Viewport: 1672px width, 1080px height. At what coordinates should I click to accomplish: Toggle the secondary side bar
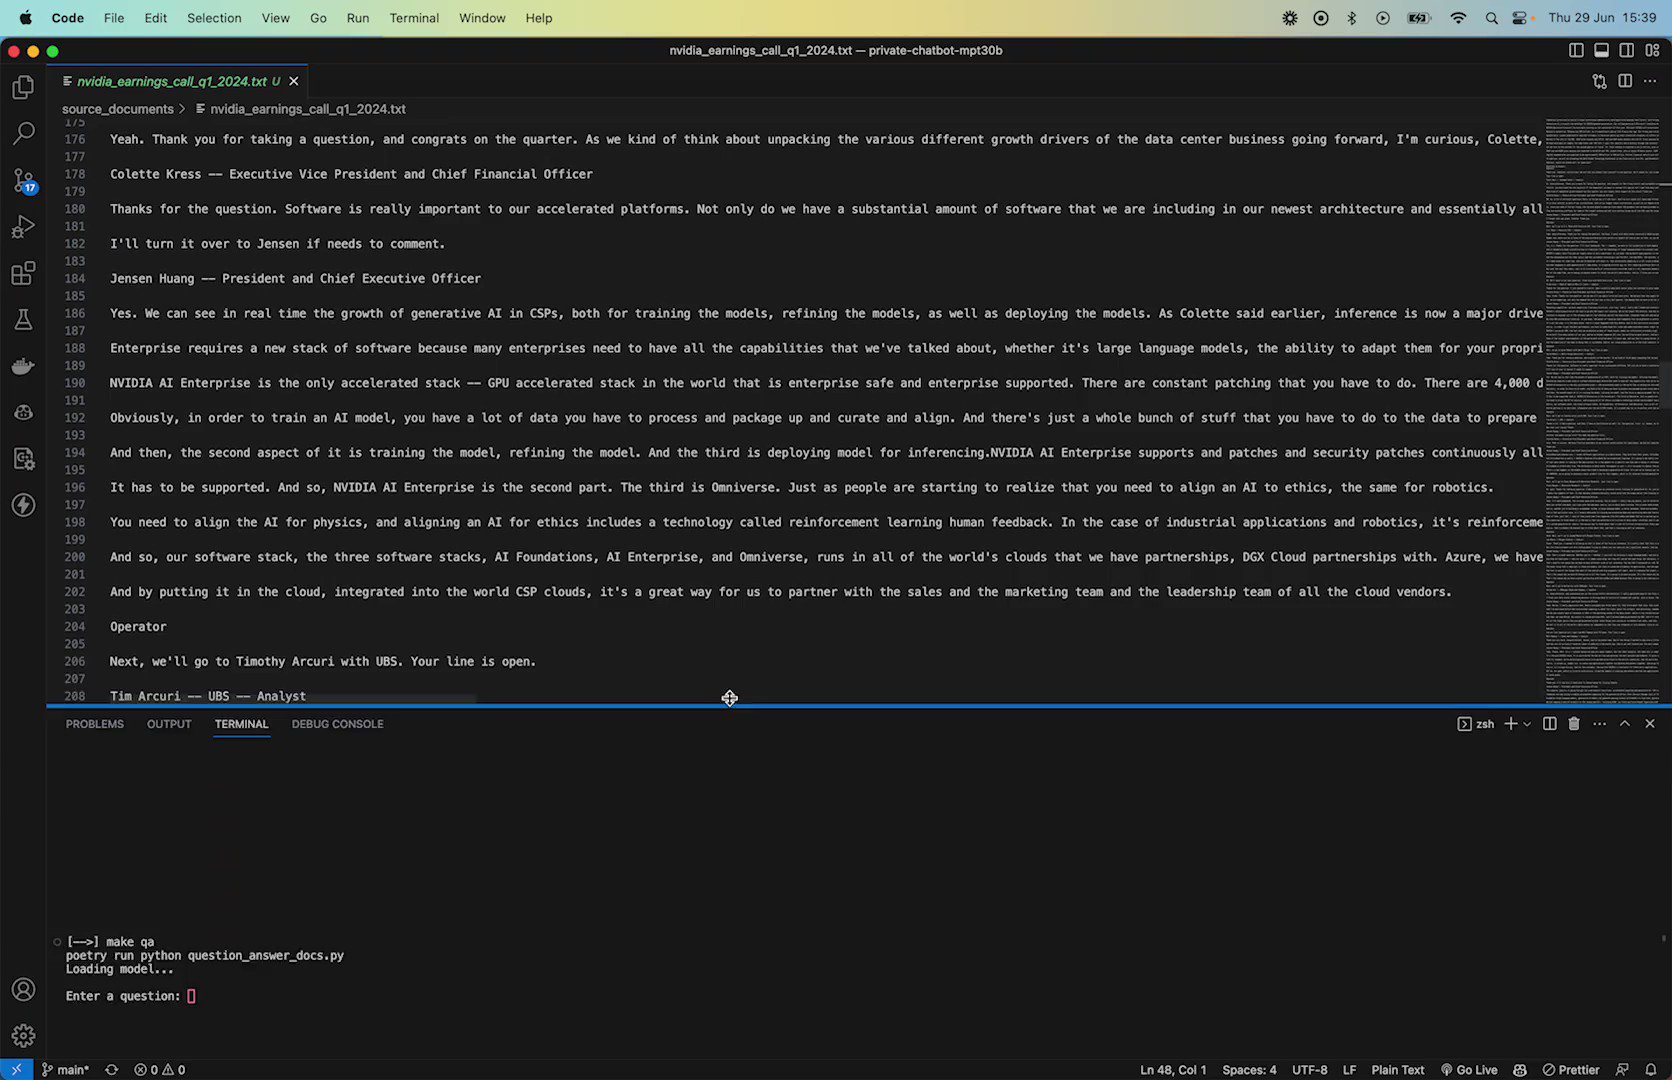click(x=1627, y=50)
